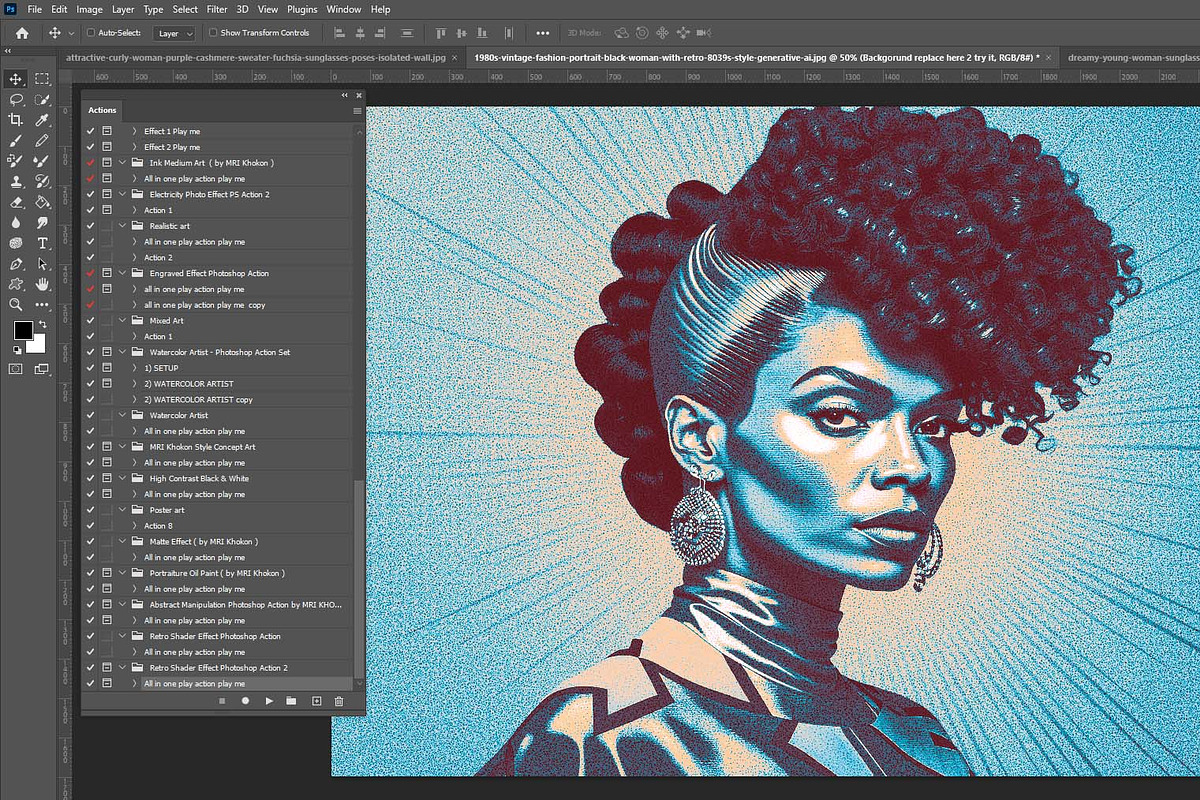Toggle checkmark for 1) SETUP action

click(91, 368)
